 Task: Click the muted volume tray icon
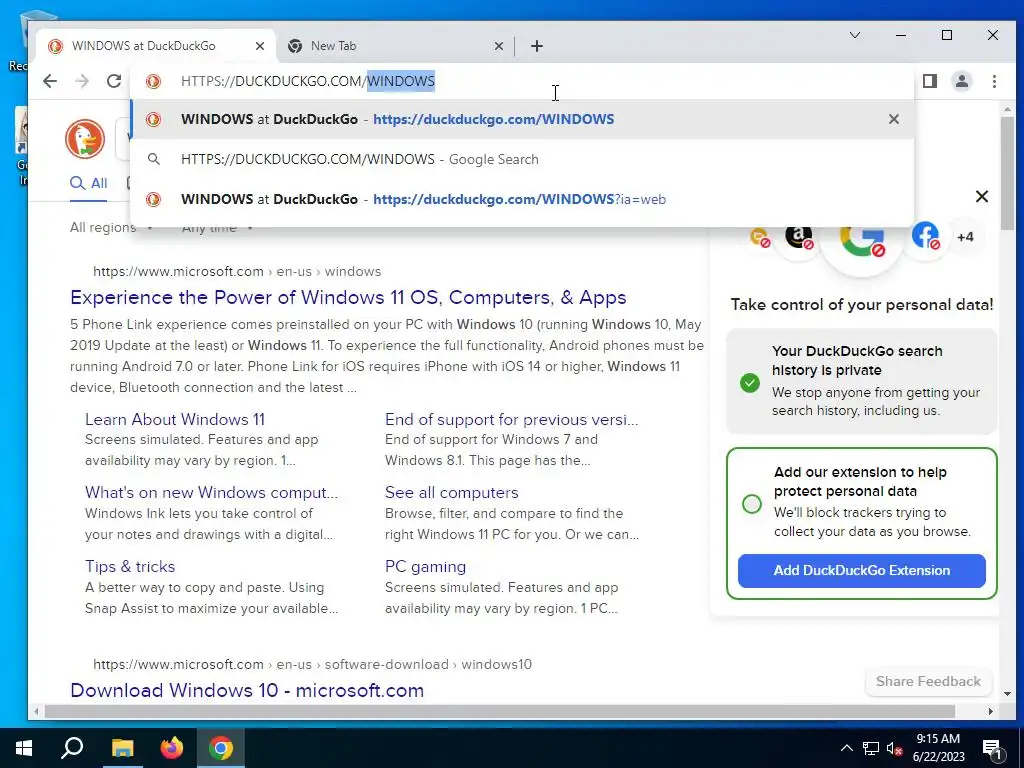(894, 748)
